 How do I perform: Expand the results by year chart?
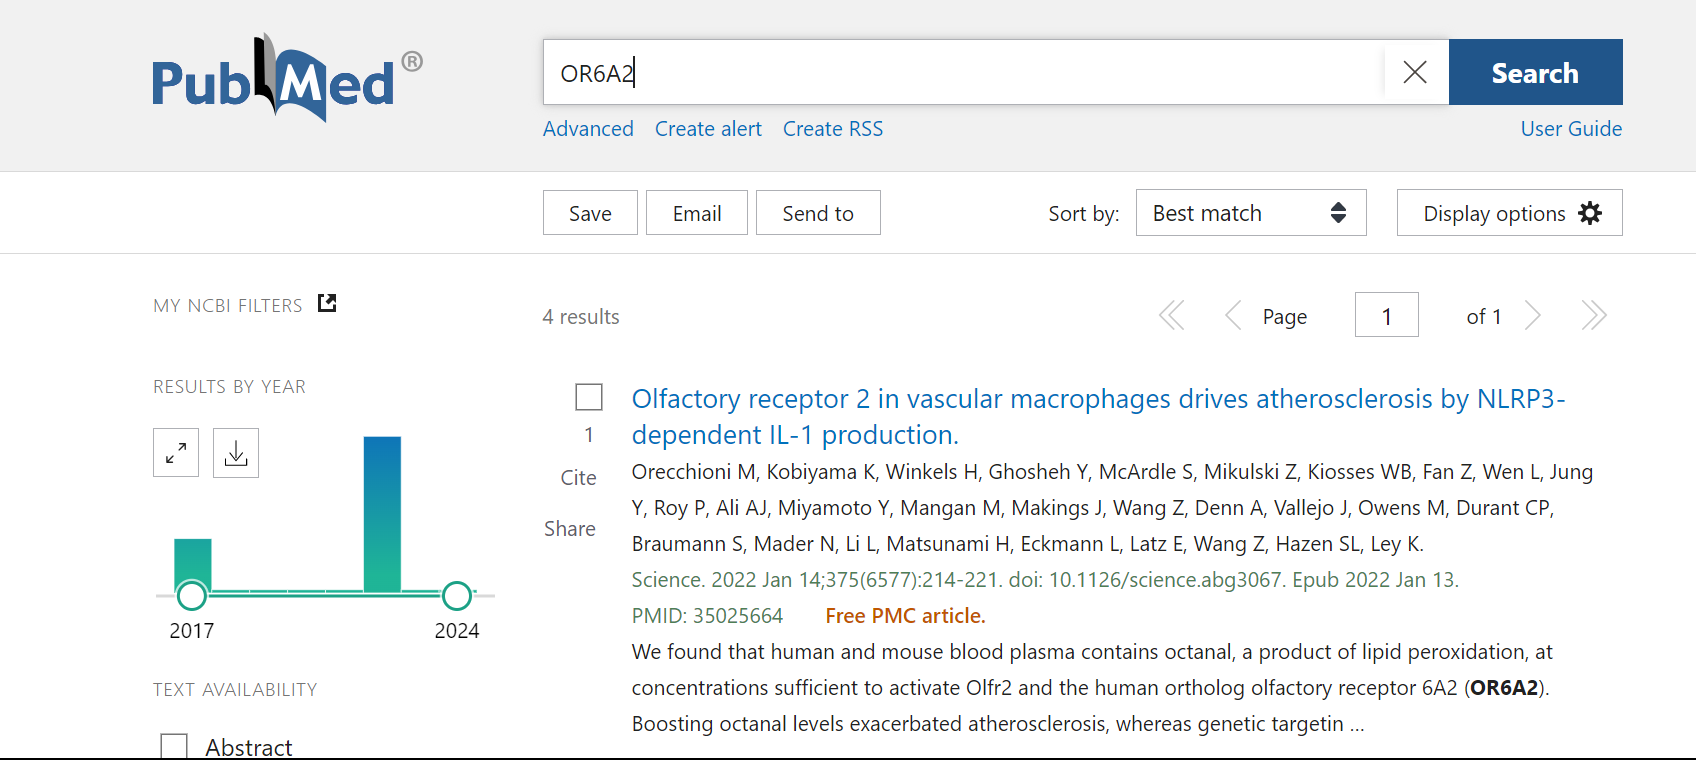point(176,453)
